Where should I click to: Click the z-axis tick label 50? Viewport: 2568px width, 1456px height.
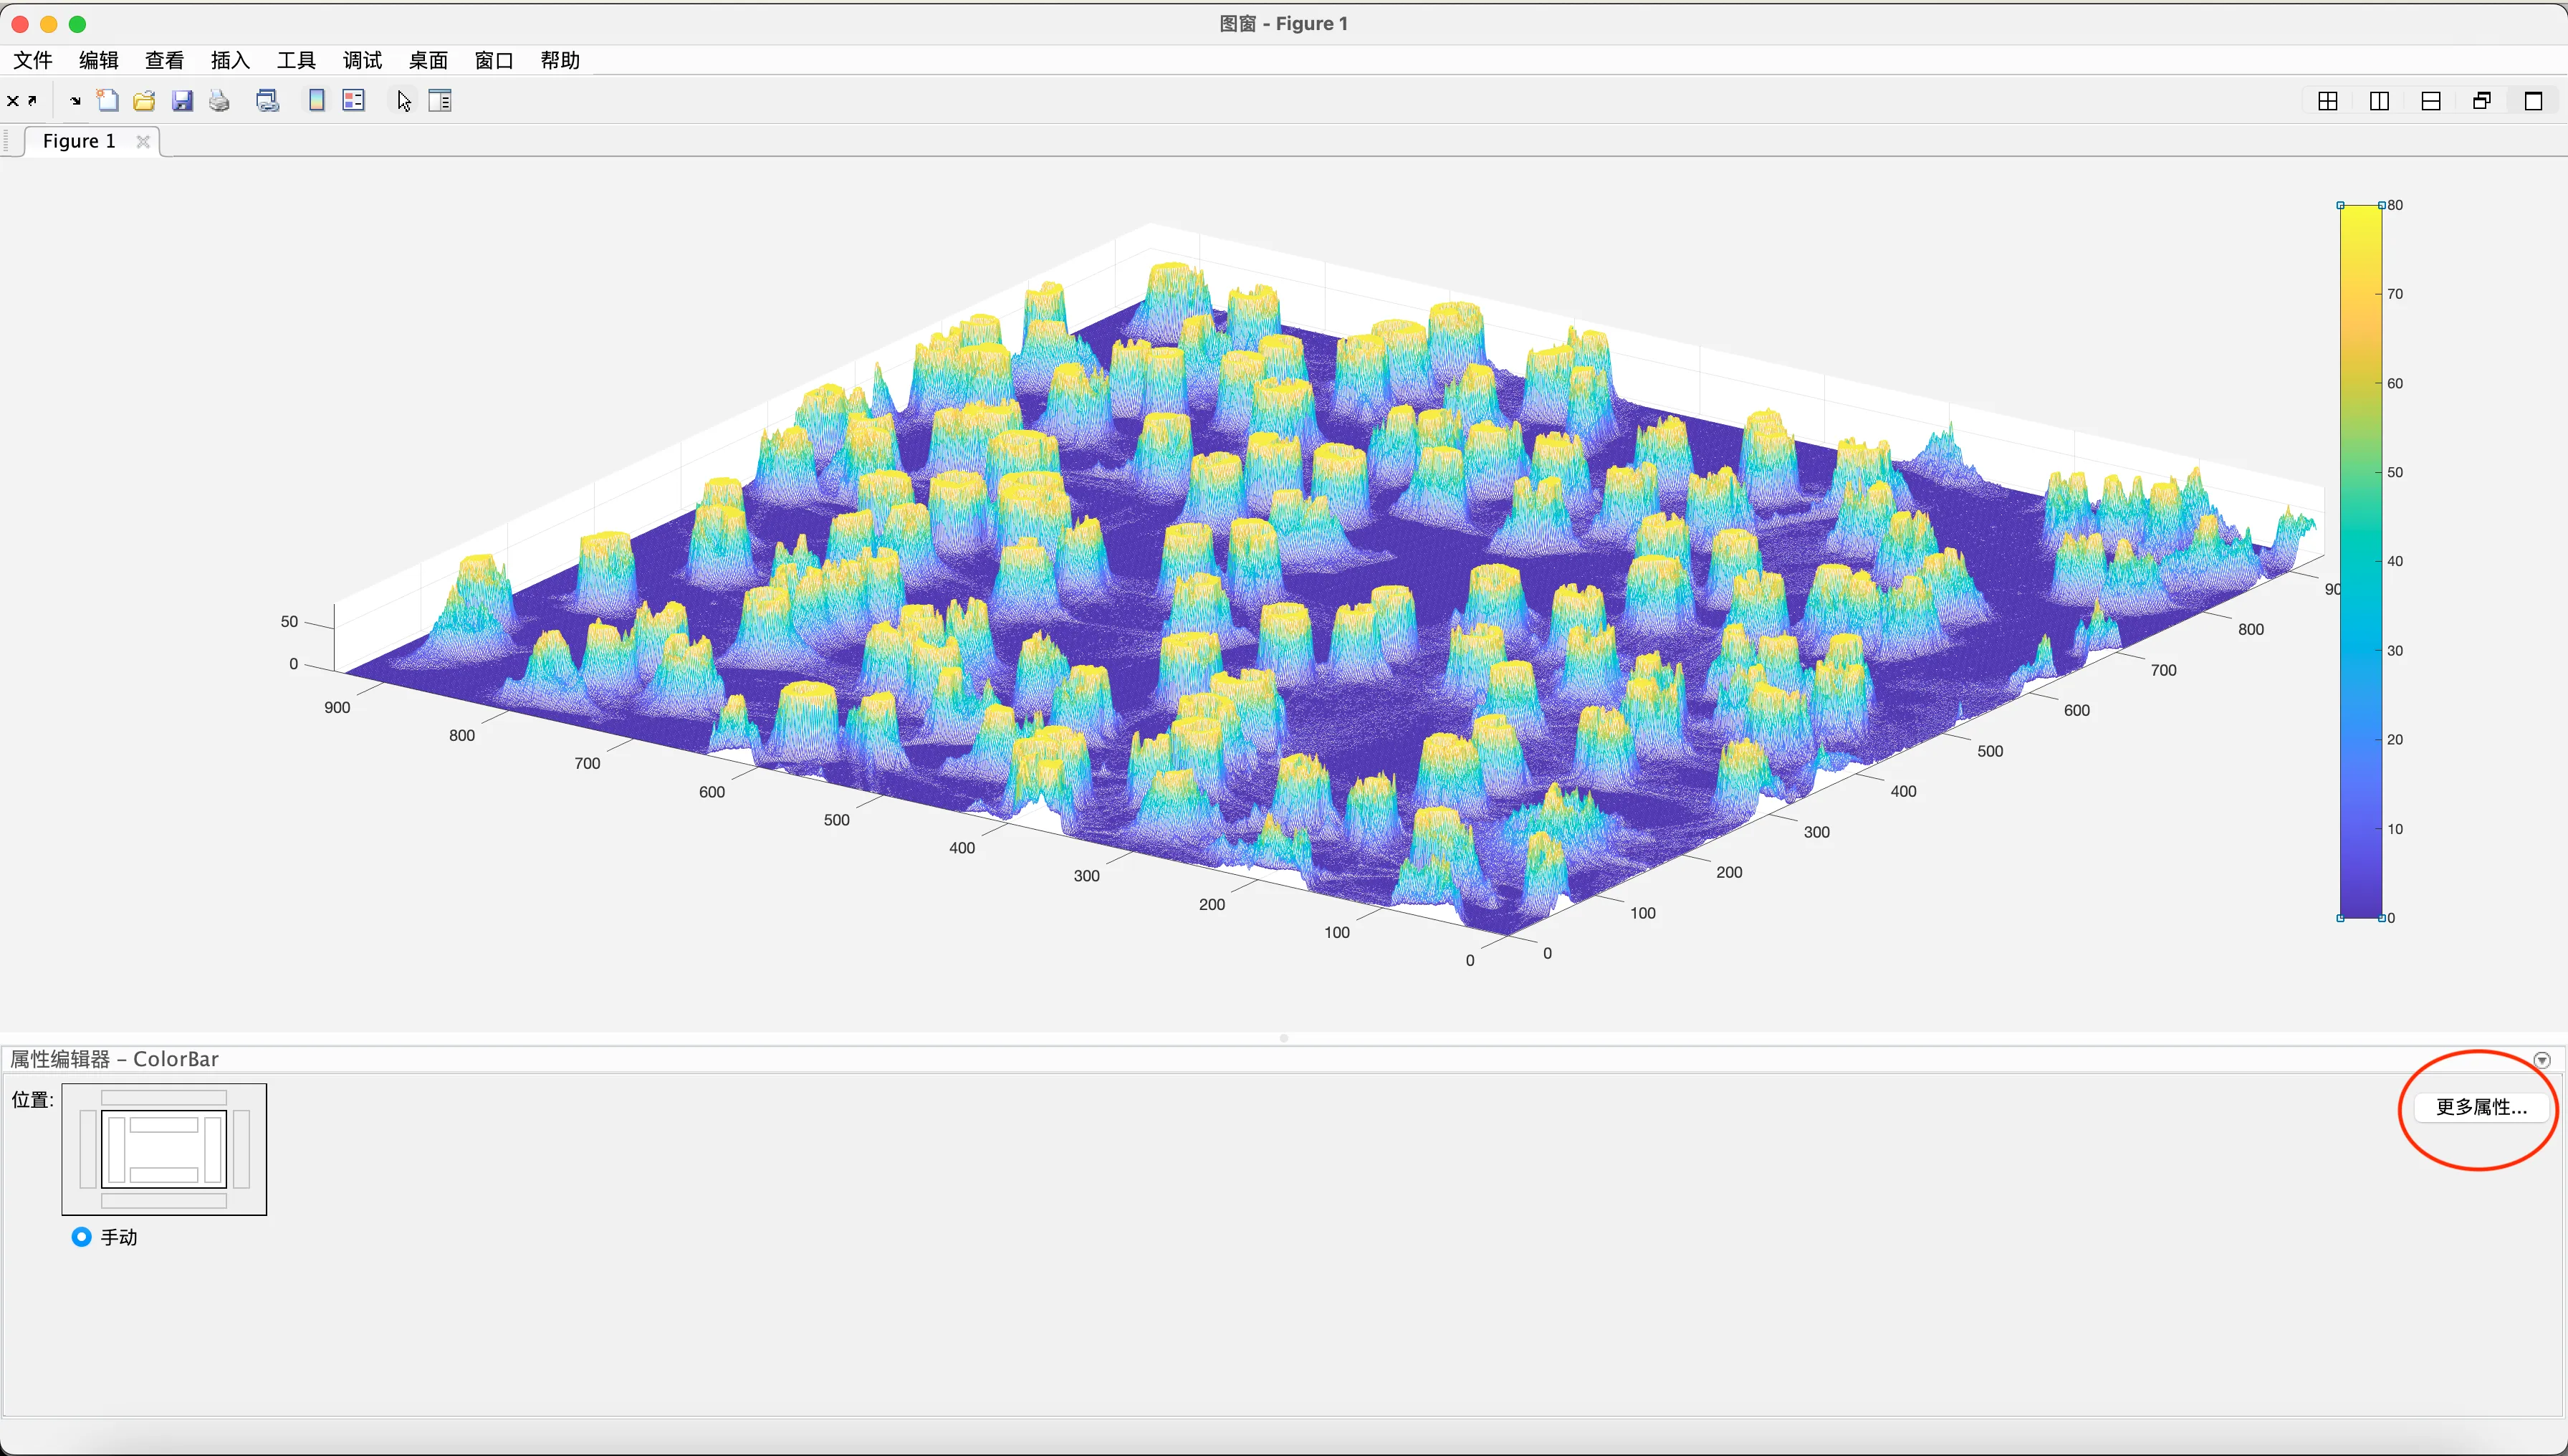pos(289,622)
